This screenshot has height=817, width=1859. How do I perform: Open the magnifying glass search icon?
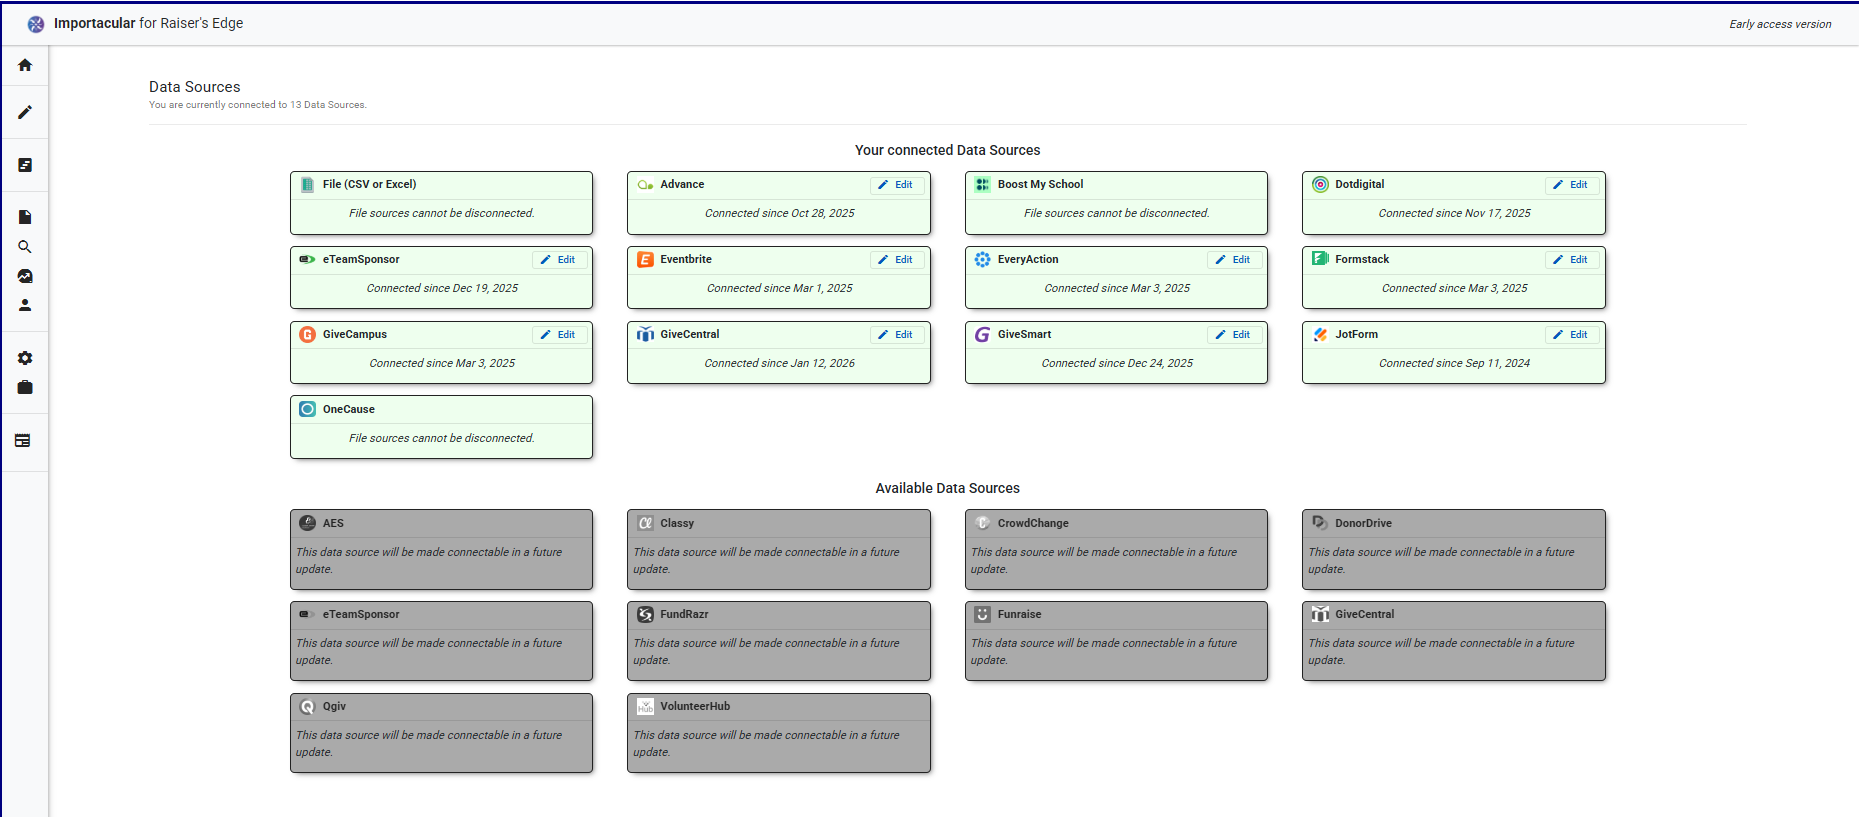[x=25, y=247]
